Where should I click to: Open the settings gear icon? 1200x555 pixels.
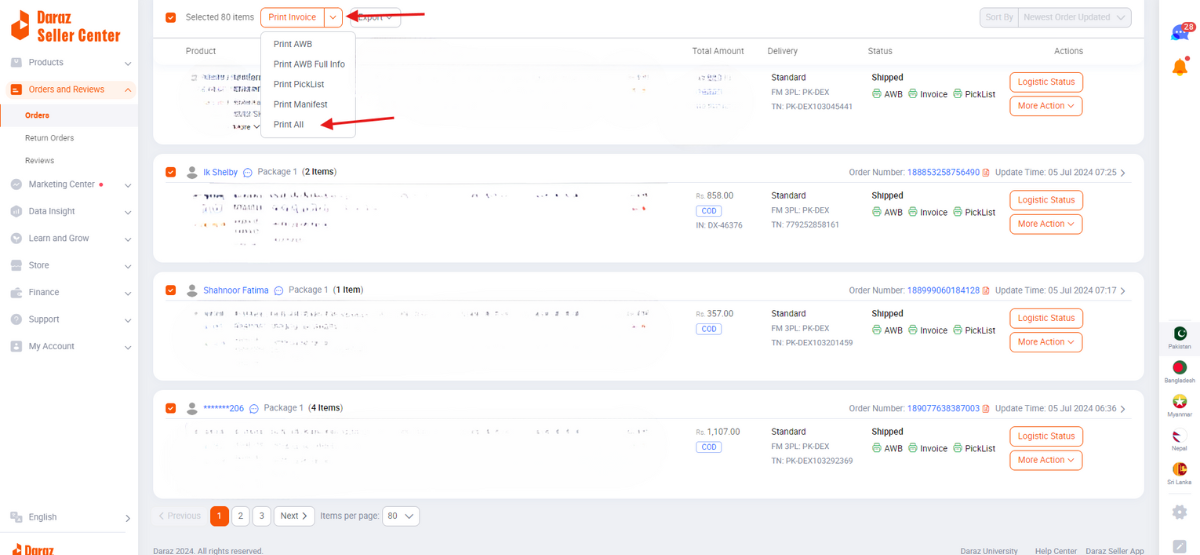click(1179, 512)
